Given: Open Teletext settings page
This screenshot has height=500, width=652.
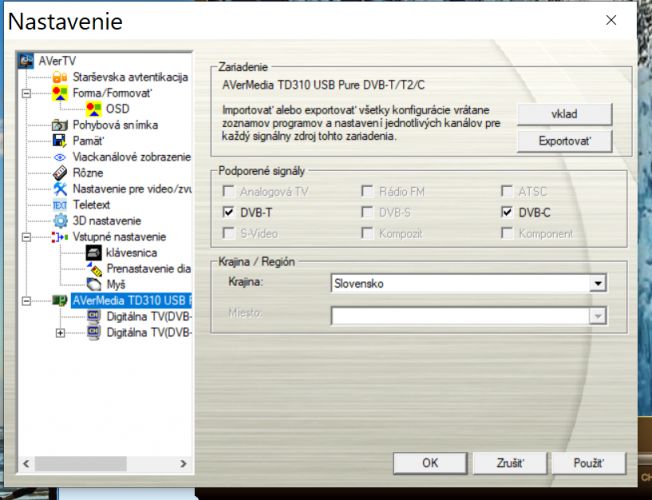Looking at the screenshot, I should (x=91, y=205).
